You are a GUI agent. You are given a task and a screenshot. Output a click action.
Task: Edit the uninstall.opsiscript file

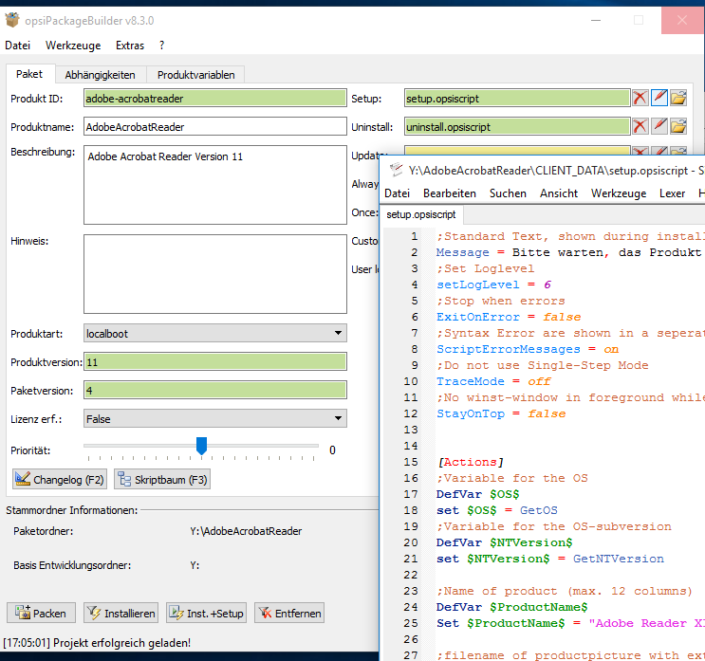659,126
